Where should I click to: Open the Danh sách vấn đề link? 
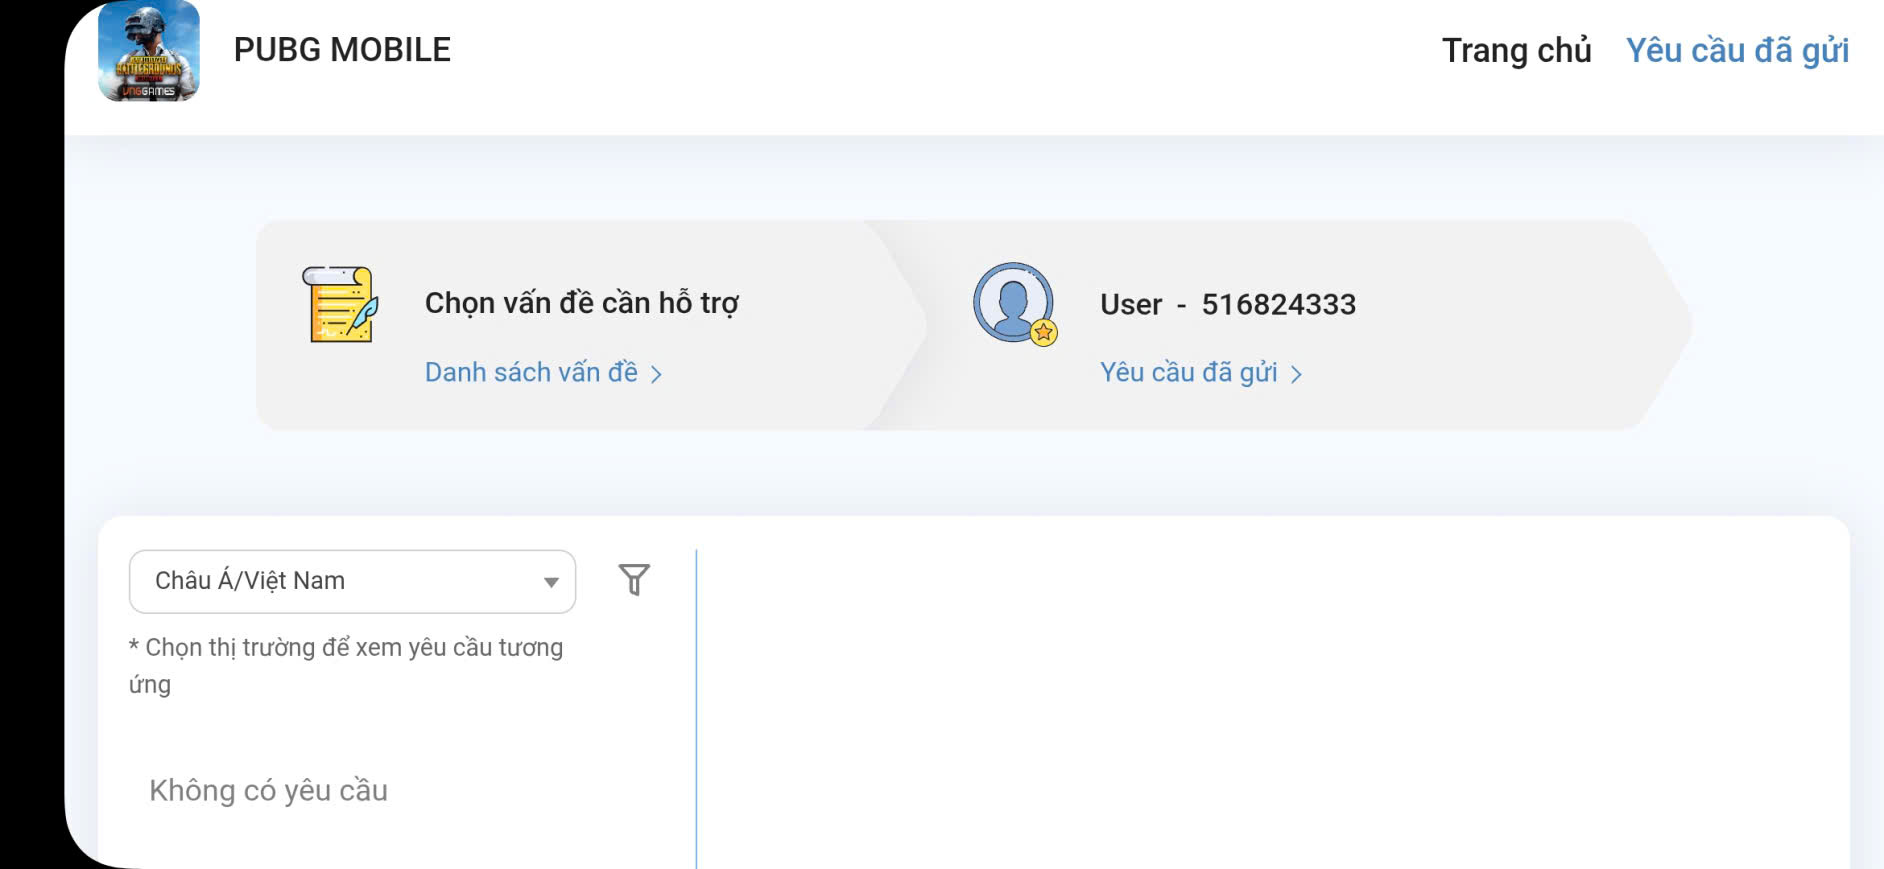tap(531, 372)
